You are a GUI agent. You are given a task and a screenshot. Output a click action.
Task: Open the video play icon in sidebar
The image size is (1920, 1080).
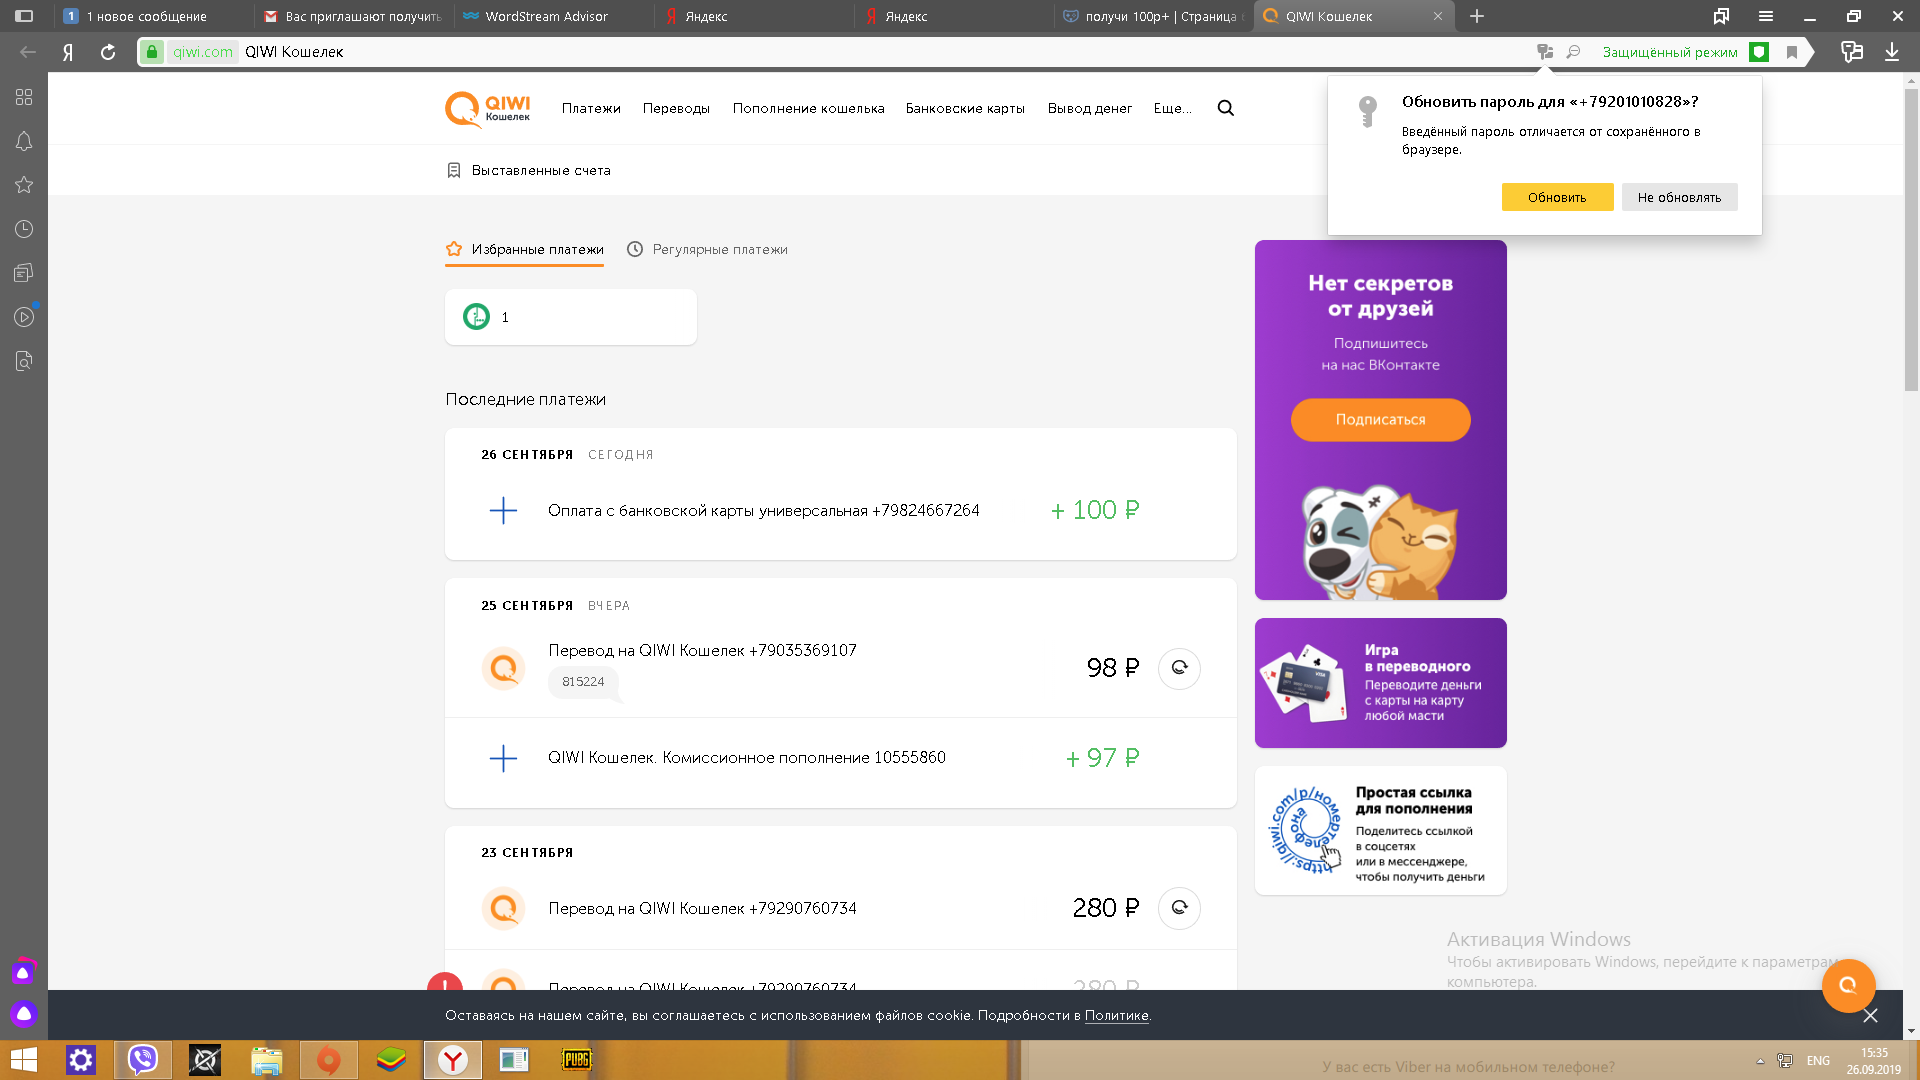tap(24, 317)
